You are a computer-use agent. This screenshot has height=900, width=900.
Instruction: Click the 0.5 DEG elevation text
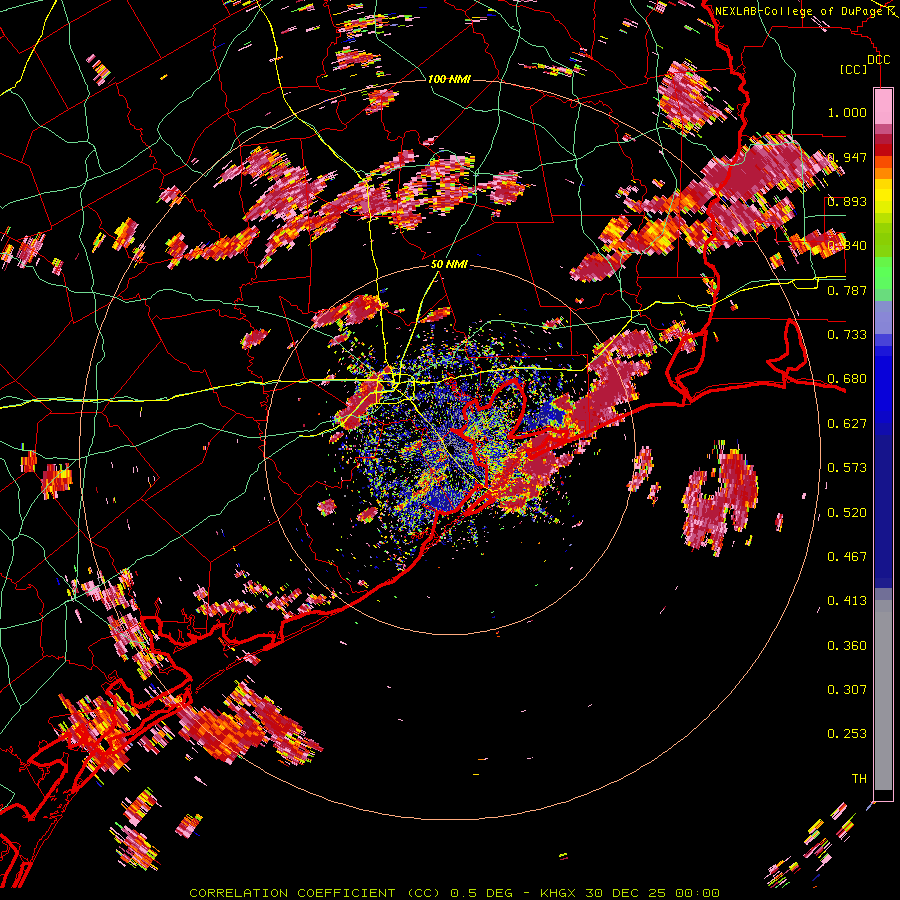(x=483, y=893)
